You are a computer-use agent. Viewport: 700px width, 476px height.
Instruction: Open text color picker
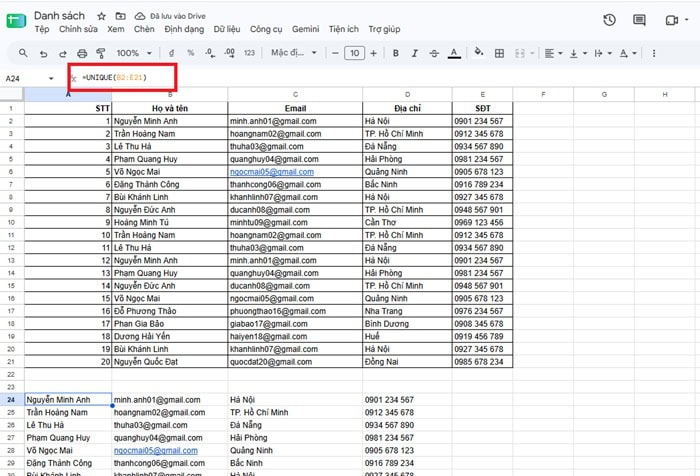pyautogui.click(x=454, y=54)
